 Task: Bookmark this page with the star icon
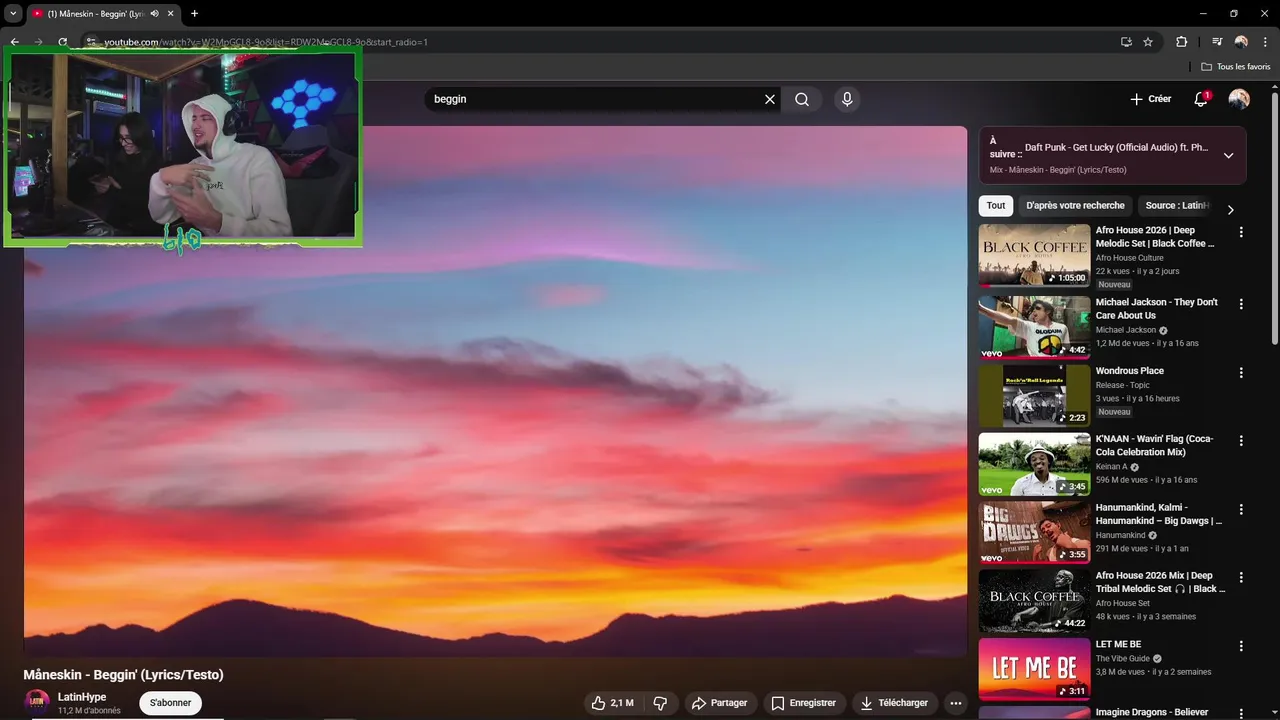point(1148,42)
